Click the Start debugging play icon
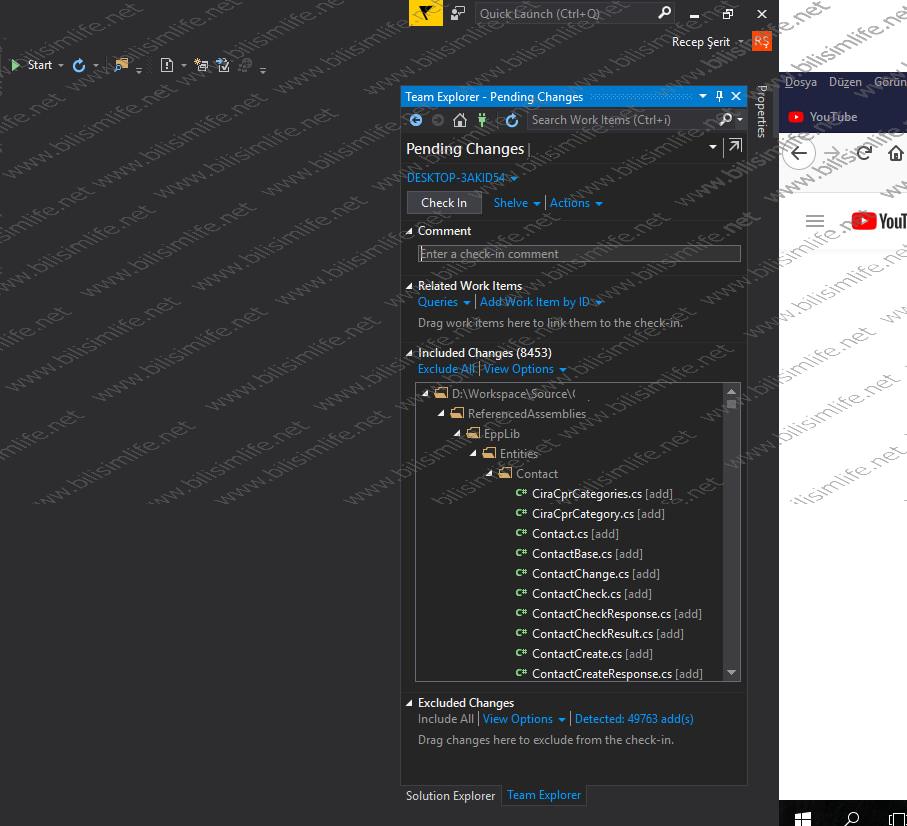This screenshot has height=826, width=907. pyautogui.click(x=16, y=65)
